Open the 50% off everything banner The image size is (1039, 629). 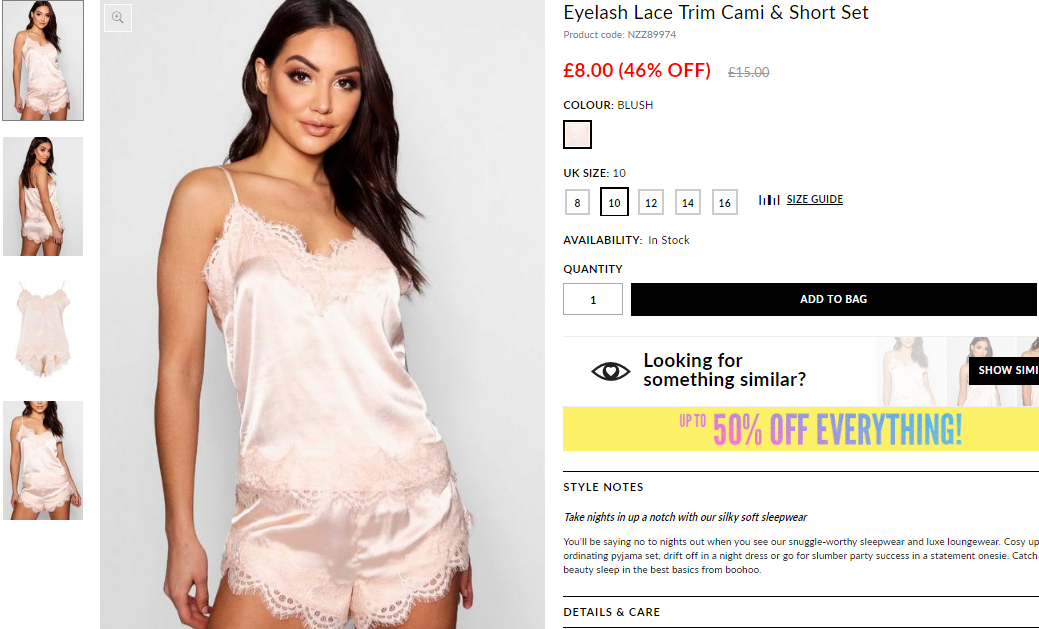801,429
